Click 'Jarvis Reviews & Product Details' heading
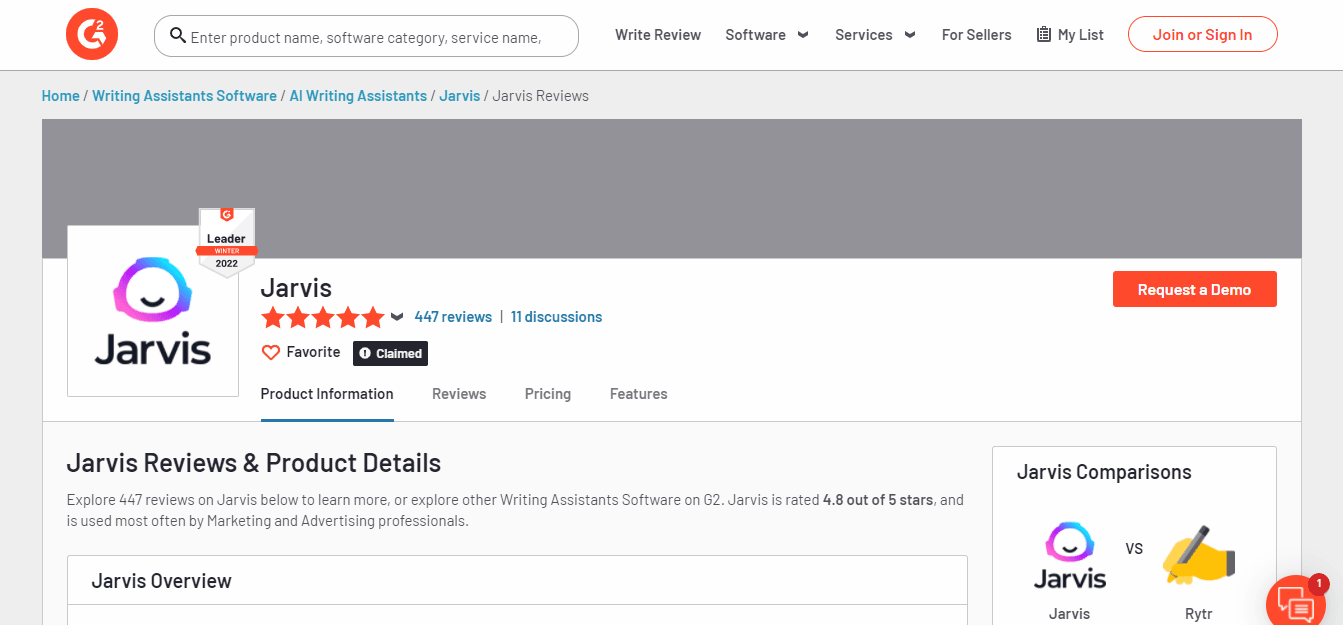The image size is (1343, 625). (254, 463)
